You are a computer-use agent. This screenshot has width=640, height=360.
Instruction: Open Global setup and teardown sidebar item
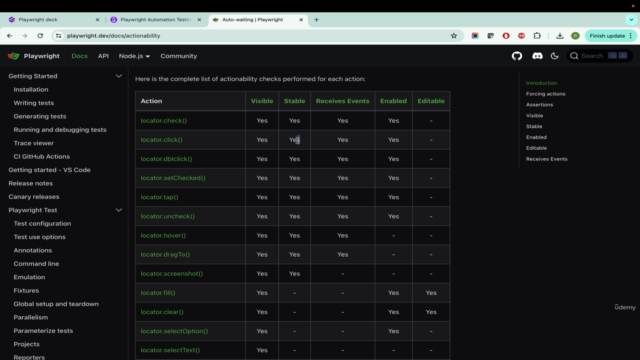coord(56,304)
